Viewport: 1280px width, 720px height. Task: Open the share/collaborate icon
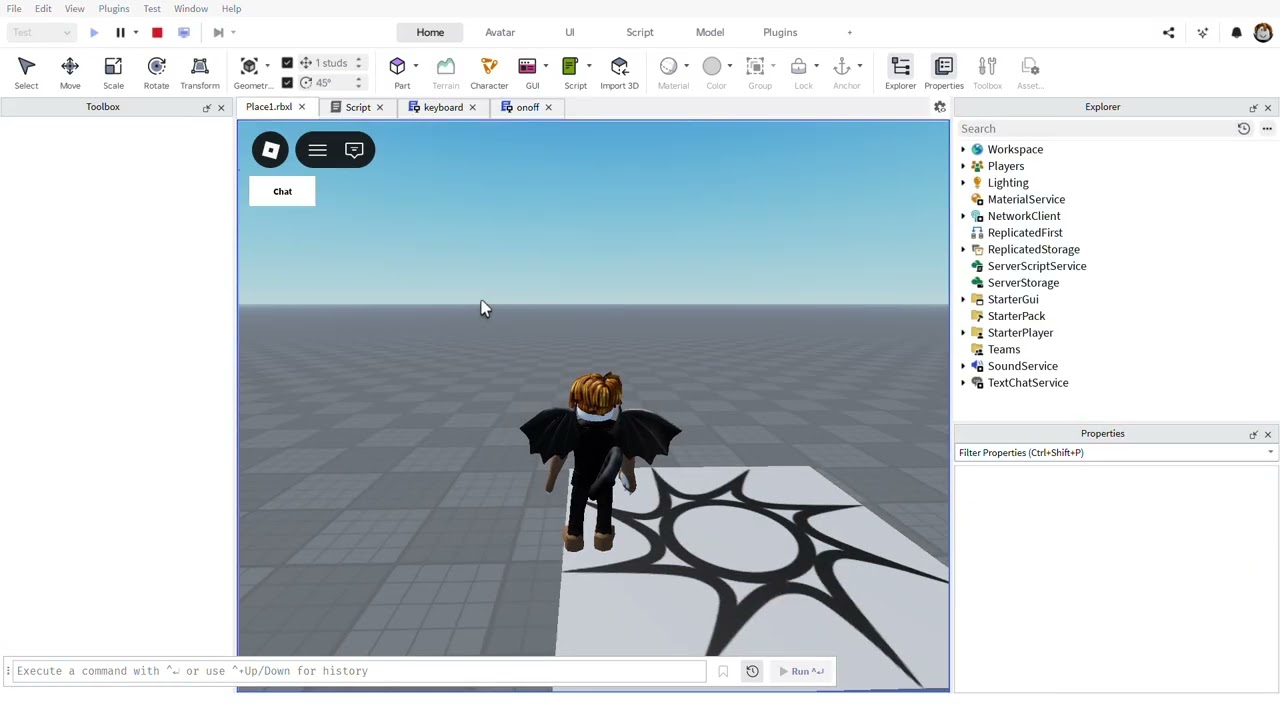(x=1168, y=32)
